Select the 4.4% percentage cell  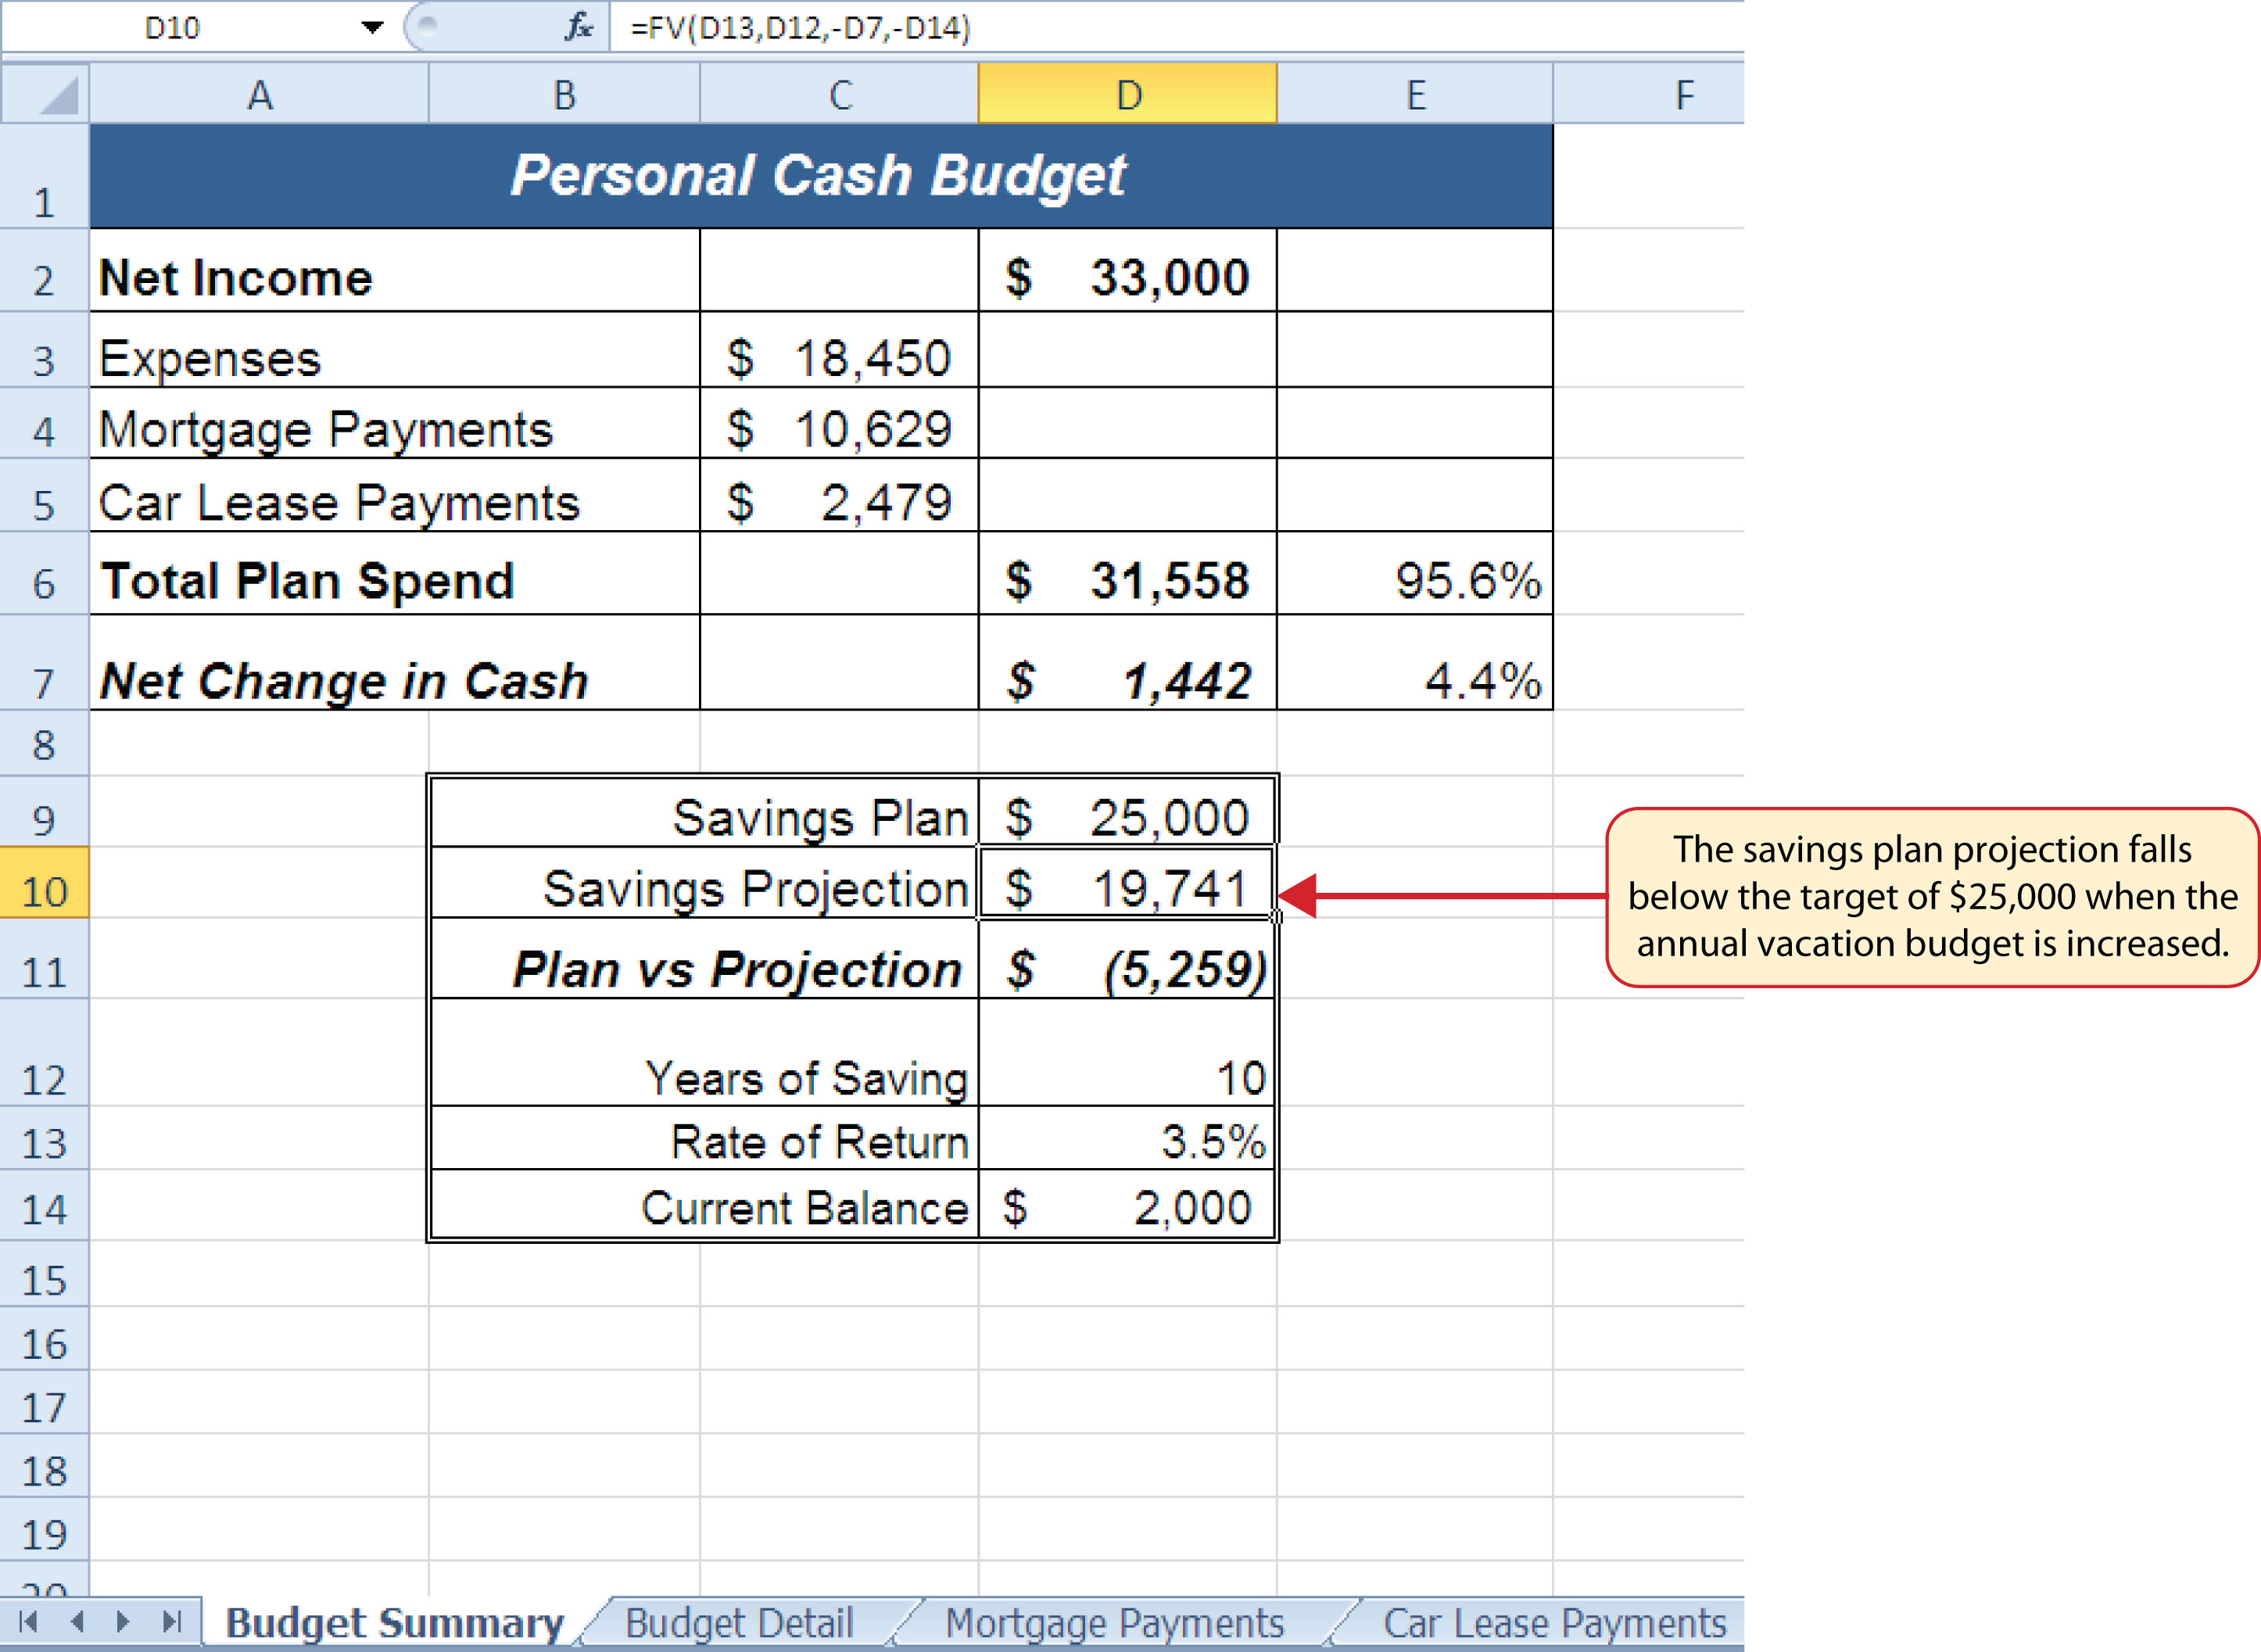(1415, 662)
